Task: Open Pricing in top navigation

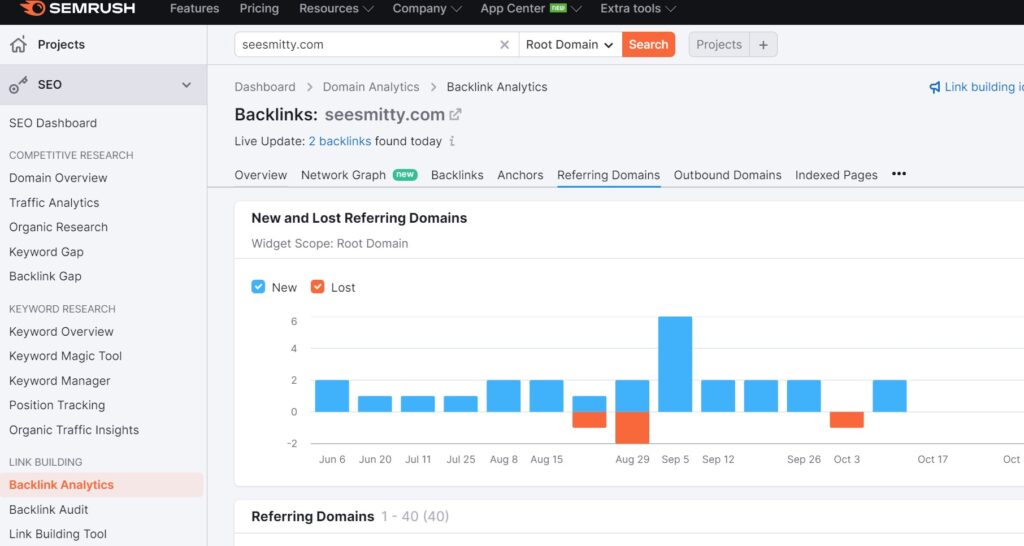Action: coord(259,8)
